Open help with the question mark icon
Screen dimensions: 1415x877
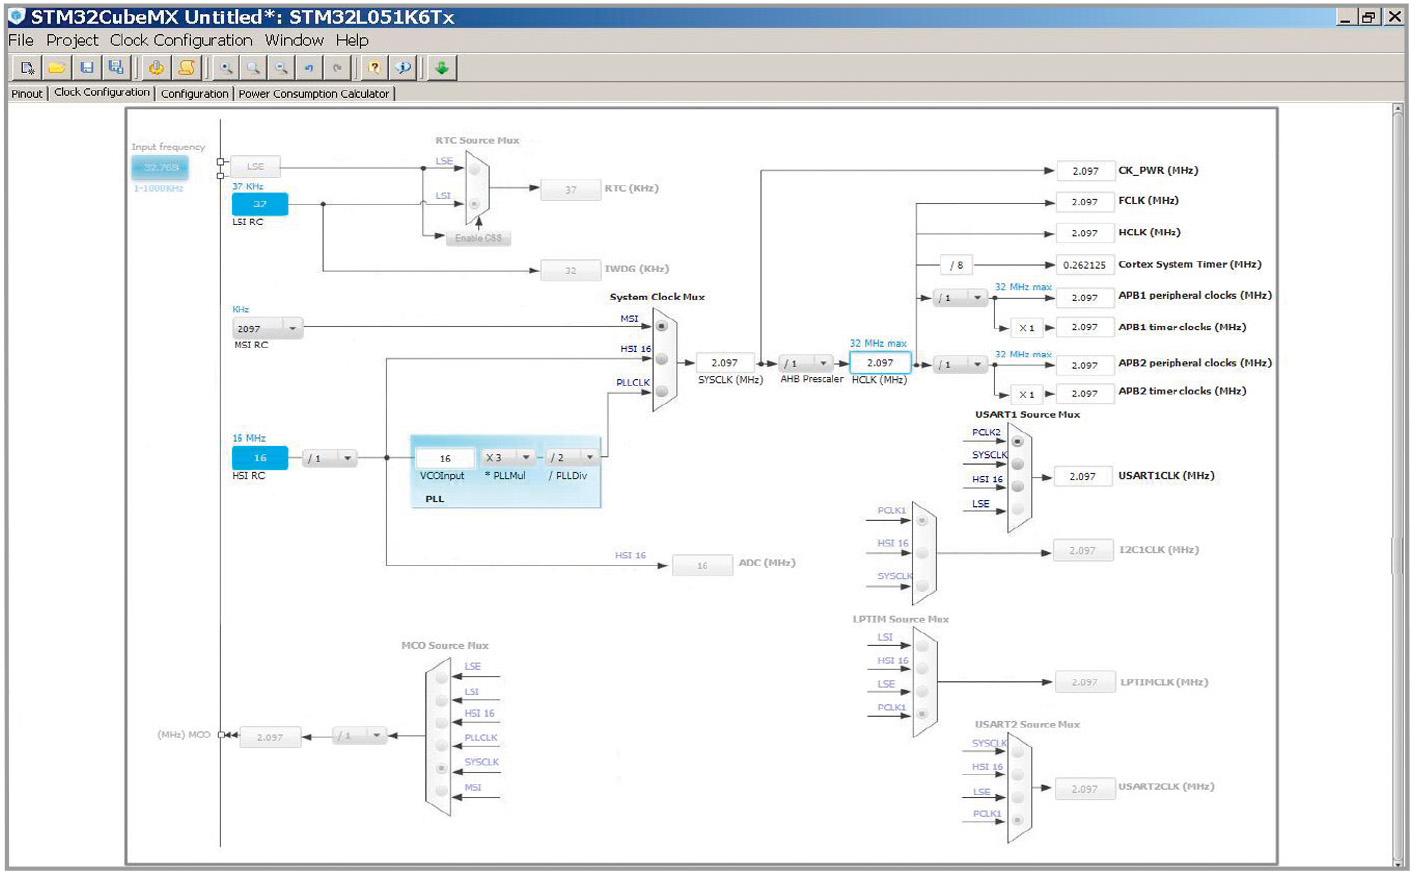click(374, 68)
